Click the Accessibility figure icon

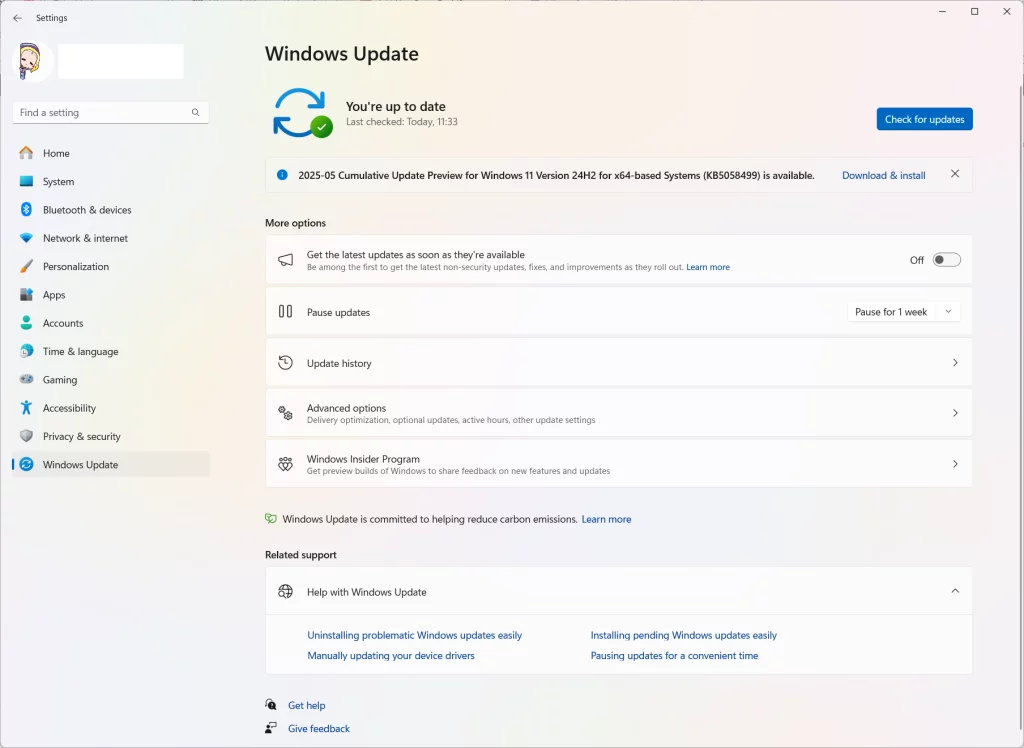(x=26, y=408)
